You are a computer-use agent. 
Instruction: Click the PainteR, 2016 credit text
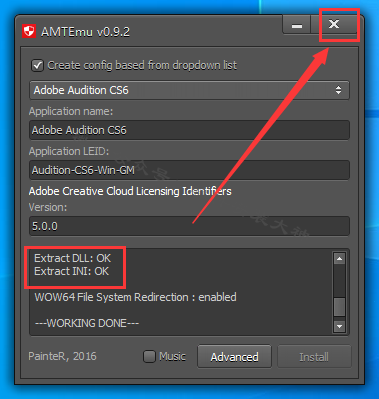[x=62, y=356]
